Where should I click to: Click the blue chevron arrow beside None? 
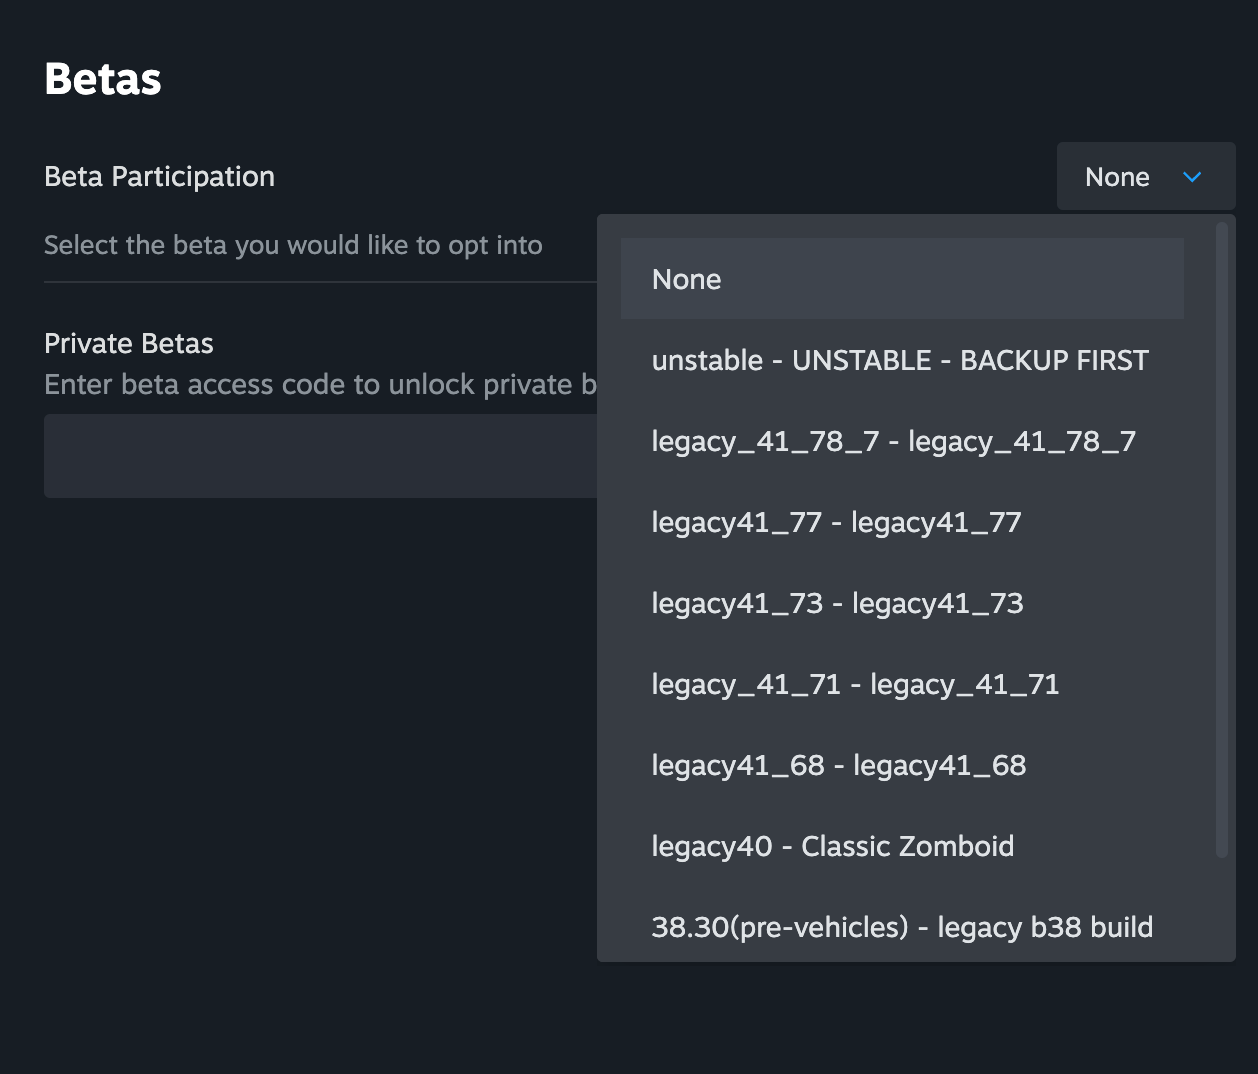[1192, 177]
